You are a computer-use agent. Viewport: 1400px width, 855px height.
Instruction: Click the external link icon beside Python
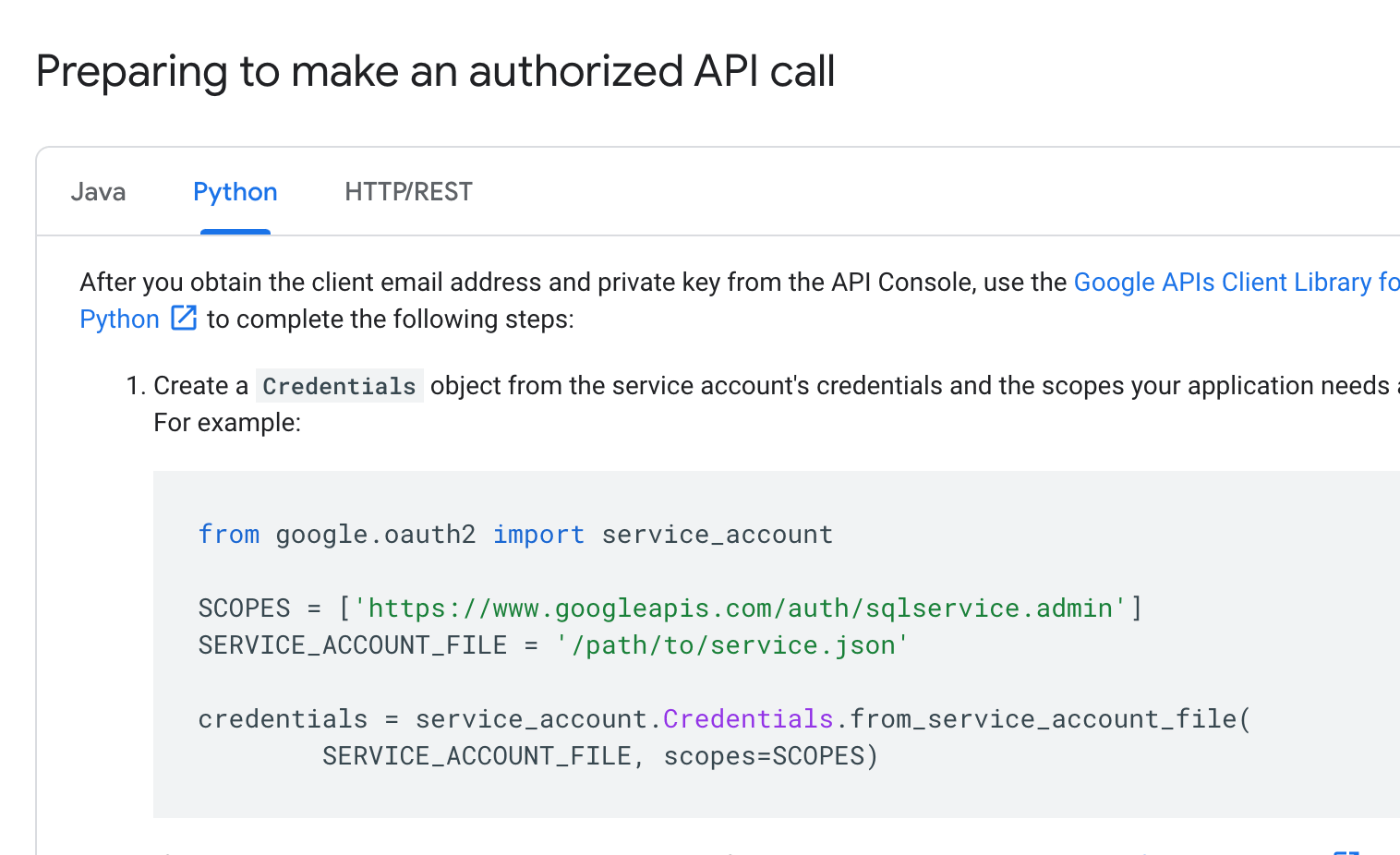pos(183,319)
